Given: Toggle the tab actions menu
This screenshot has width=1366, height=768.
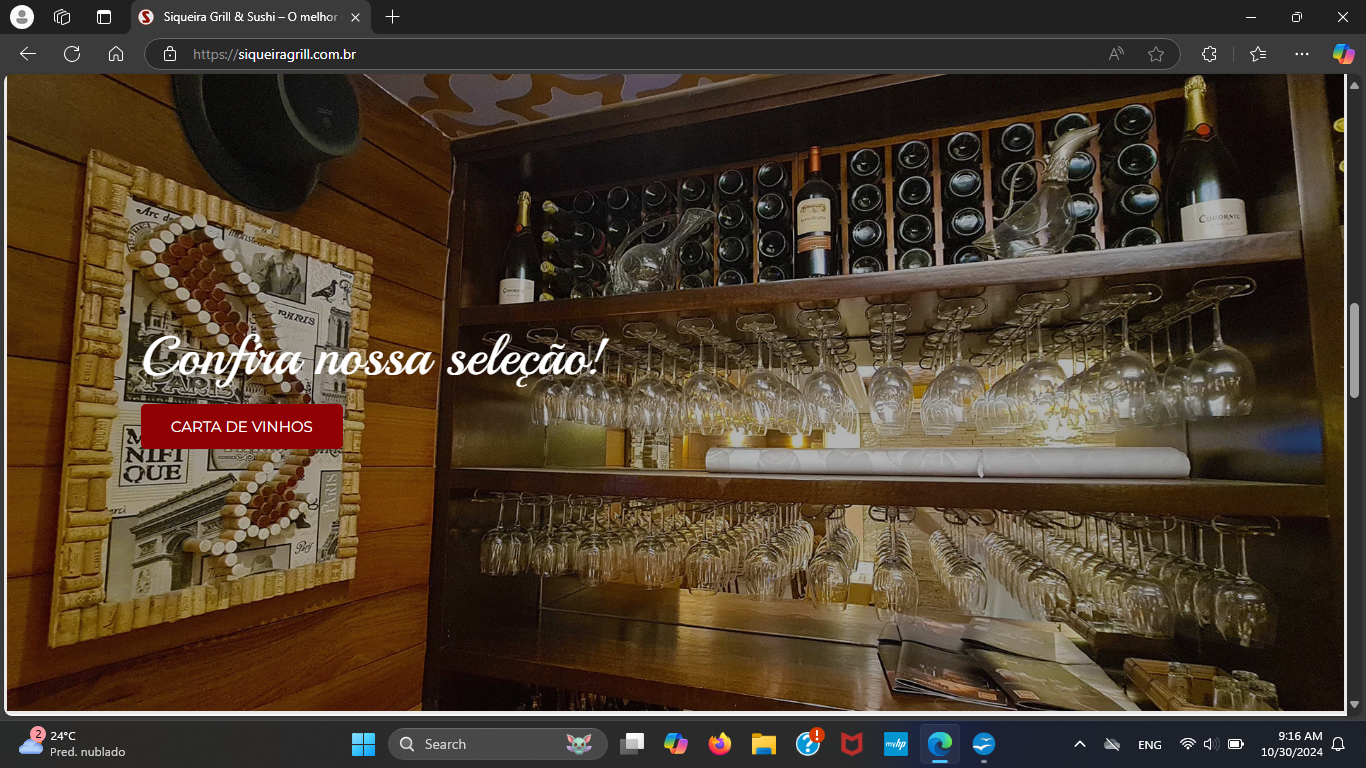Looking at the screenshot, I should point(104,17).
